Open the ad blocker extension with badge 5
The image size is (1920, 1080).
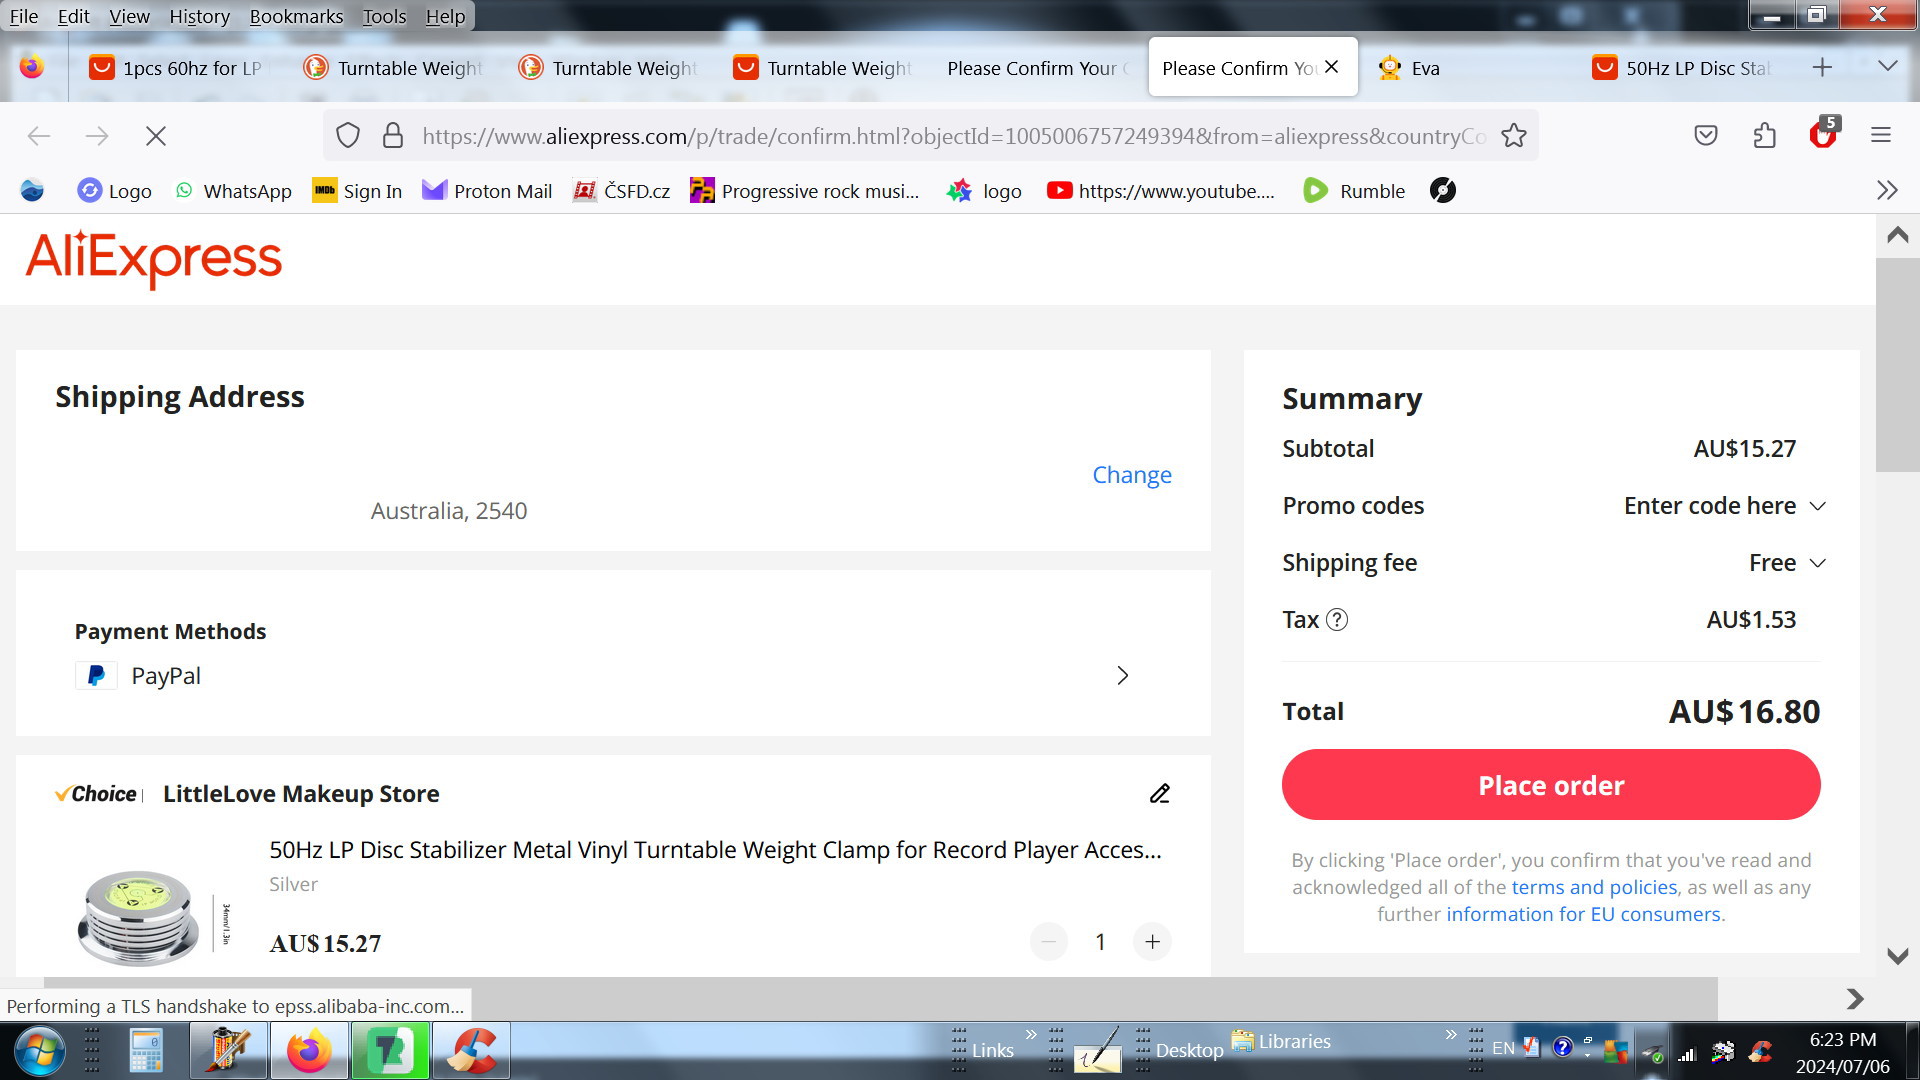click(1822, 137)
